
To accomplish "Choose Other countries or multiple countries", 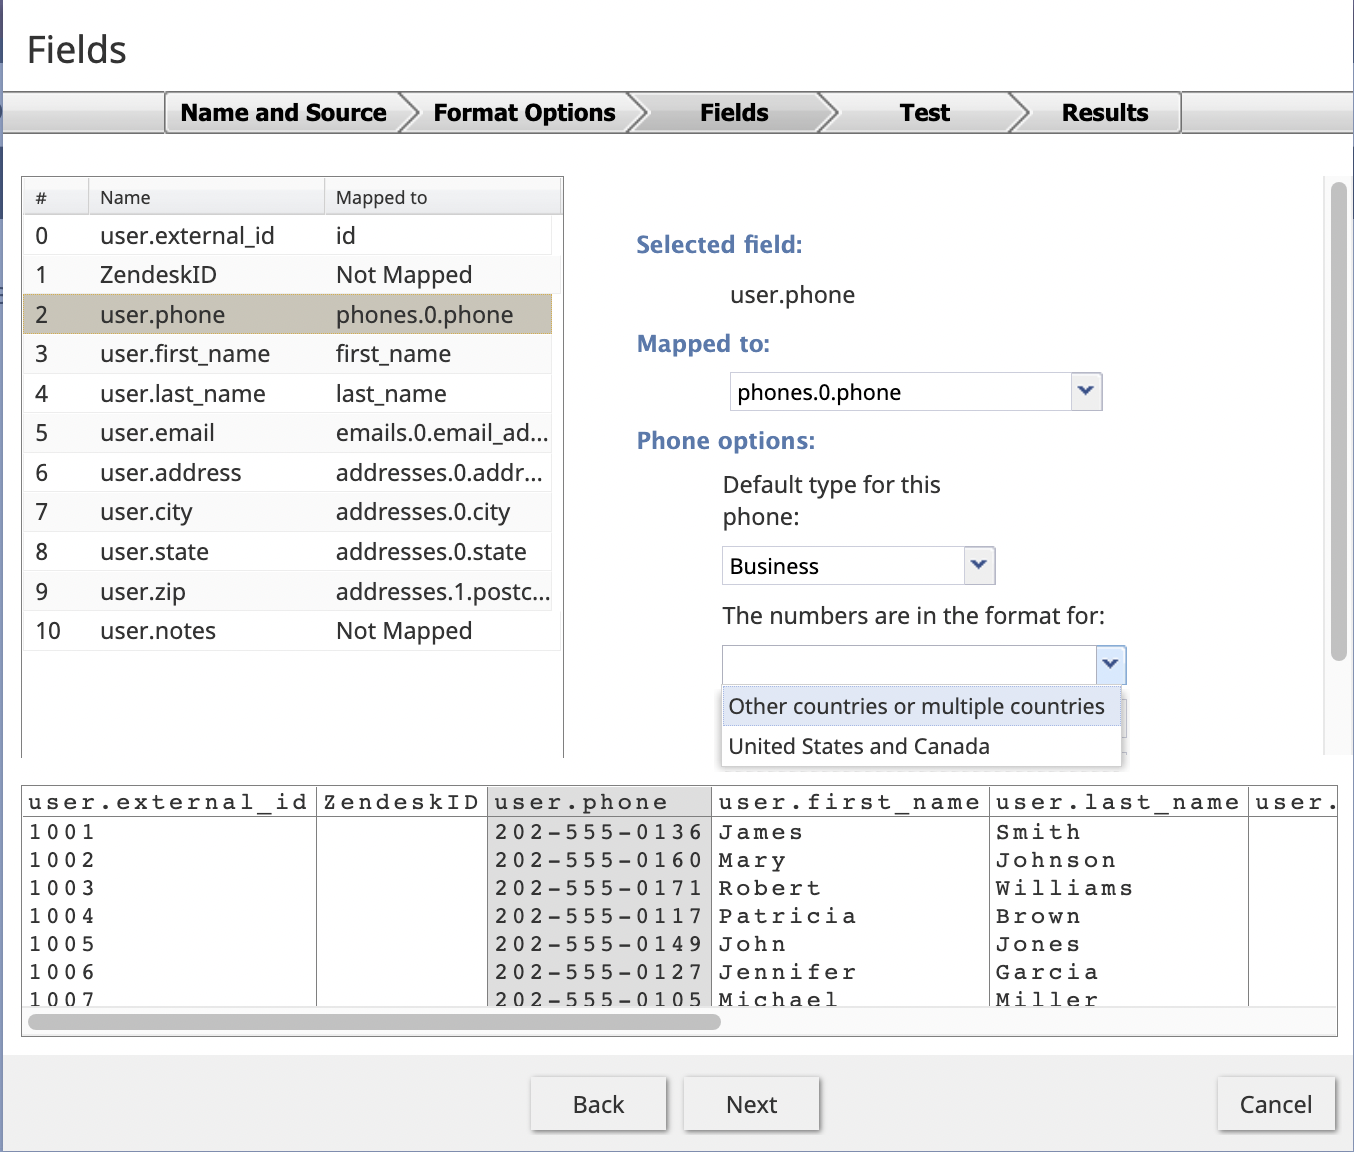I will click(920, 706).
